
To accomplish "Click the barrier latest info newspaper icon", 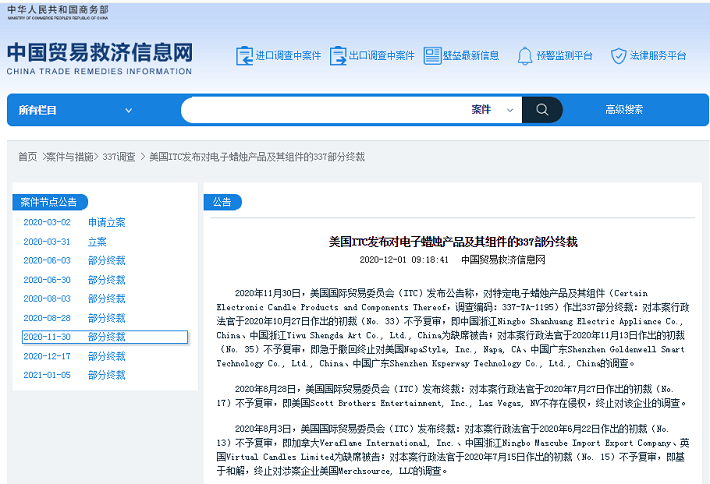I will pyautogui.click(x=432, y=56).
